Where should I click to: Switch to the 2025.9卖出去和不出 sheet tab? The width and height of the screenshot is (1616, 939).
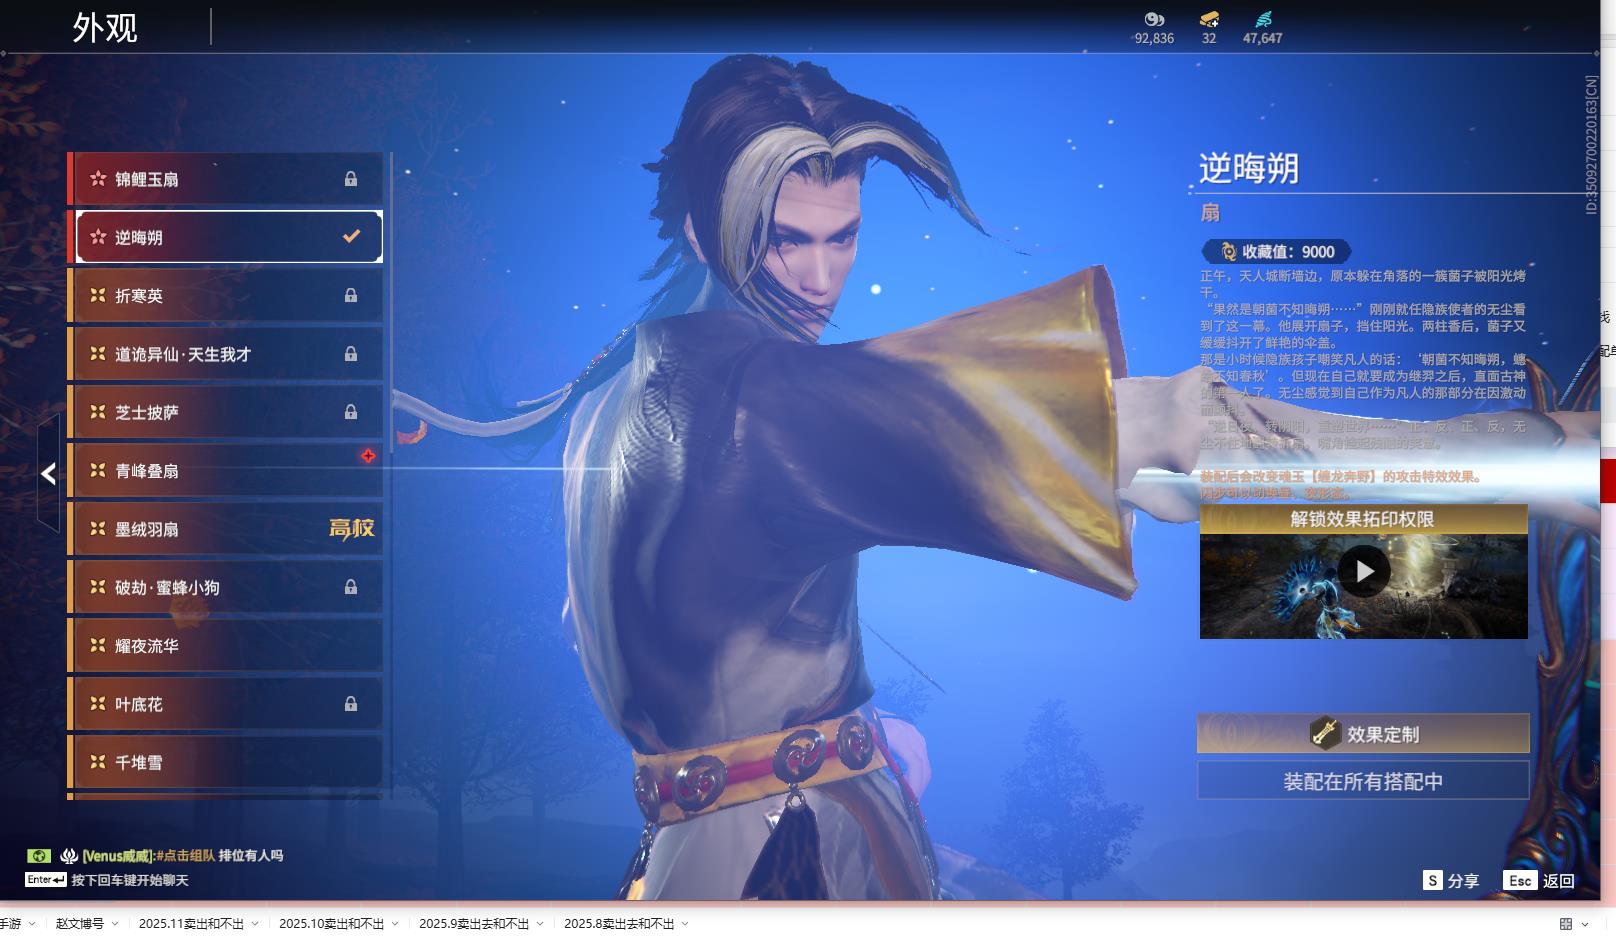(x=474, y=924)
